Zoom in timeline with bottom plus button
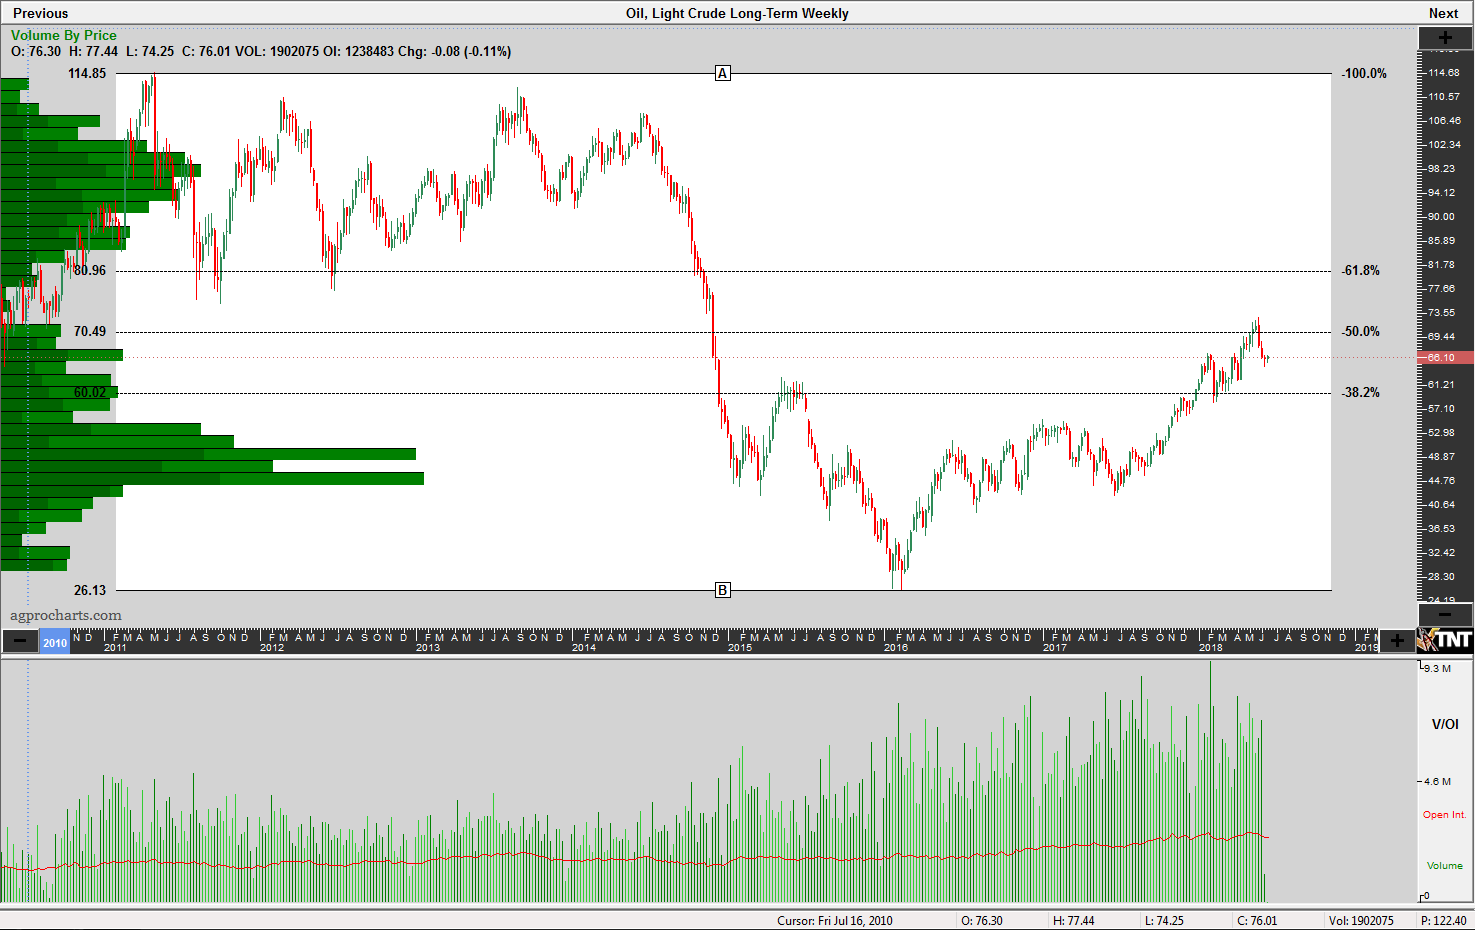1475x930 pixels. point(1397,641)
